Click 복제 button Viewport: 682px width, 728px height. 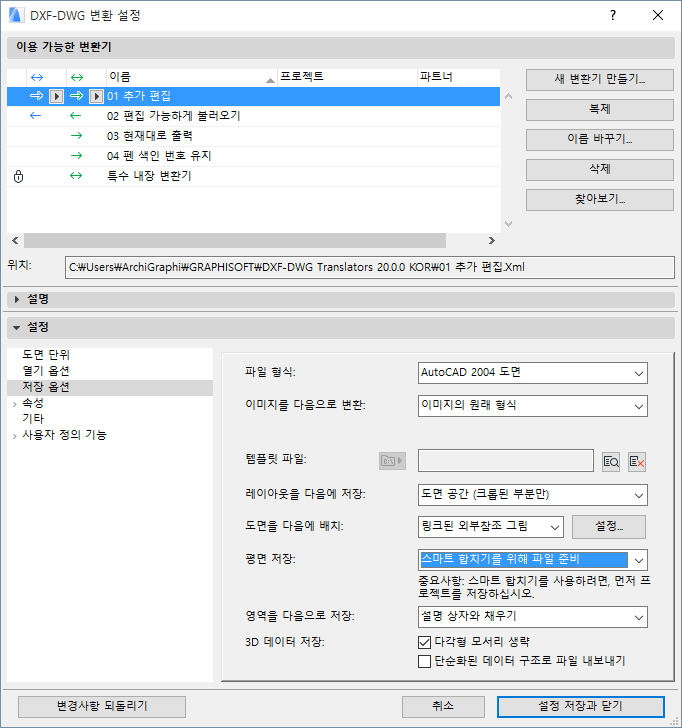[600, 110]
